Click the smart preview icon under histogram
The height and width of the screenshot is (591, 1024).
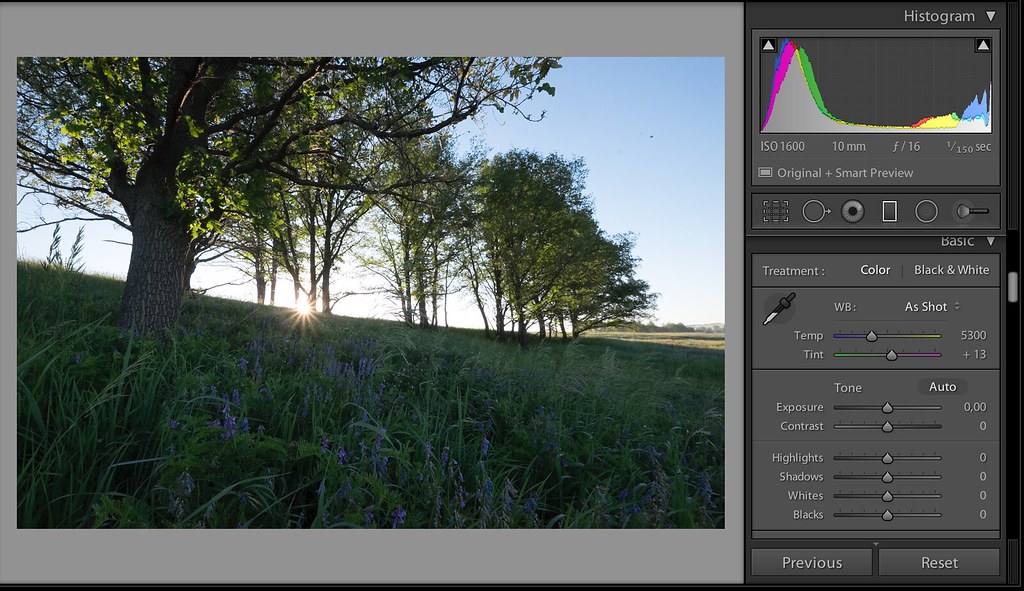point(765,172)
